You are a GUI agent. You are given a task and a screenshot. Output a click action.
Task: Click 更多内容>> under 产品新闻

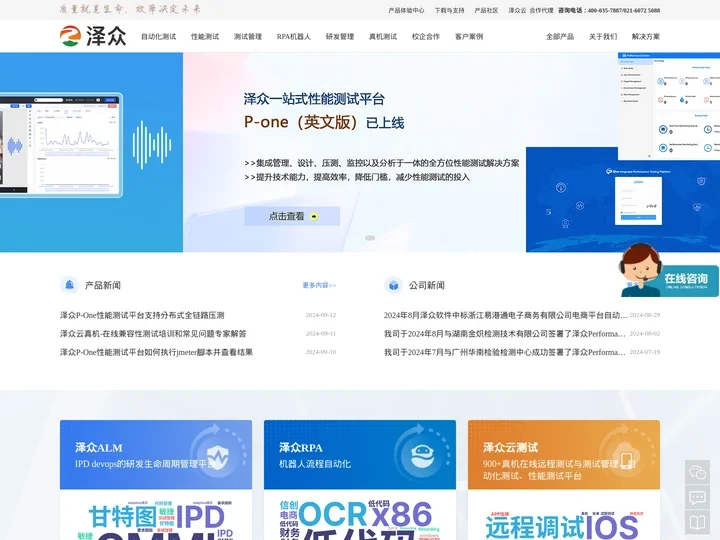coord(319,285)
